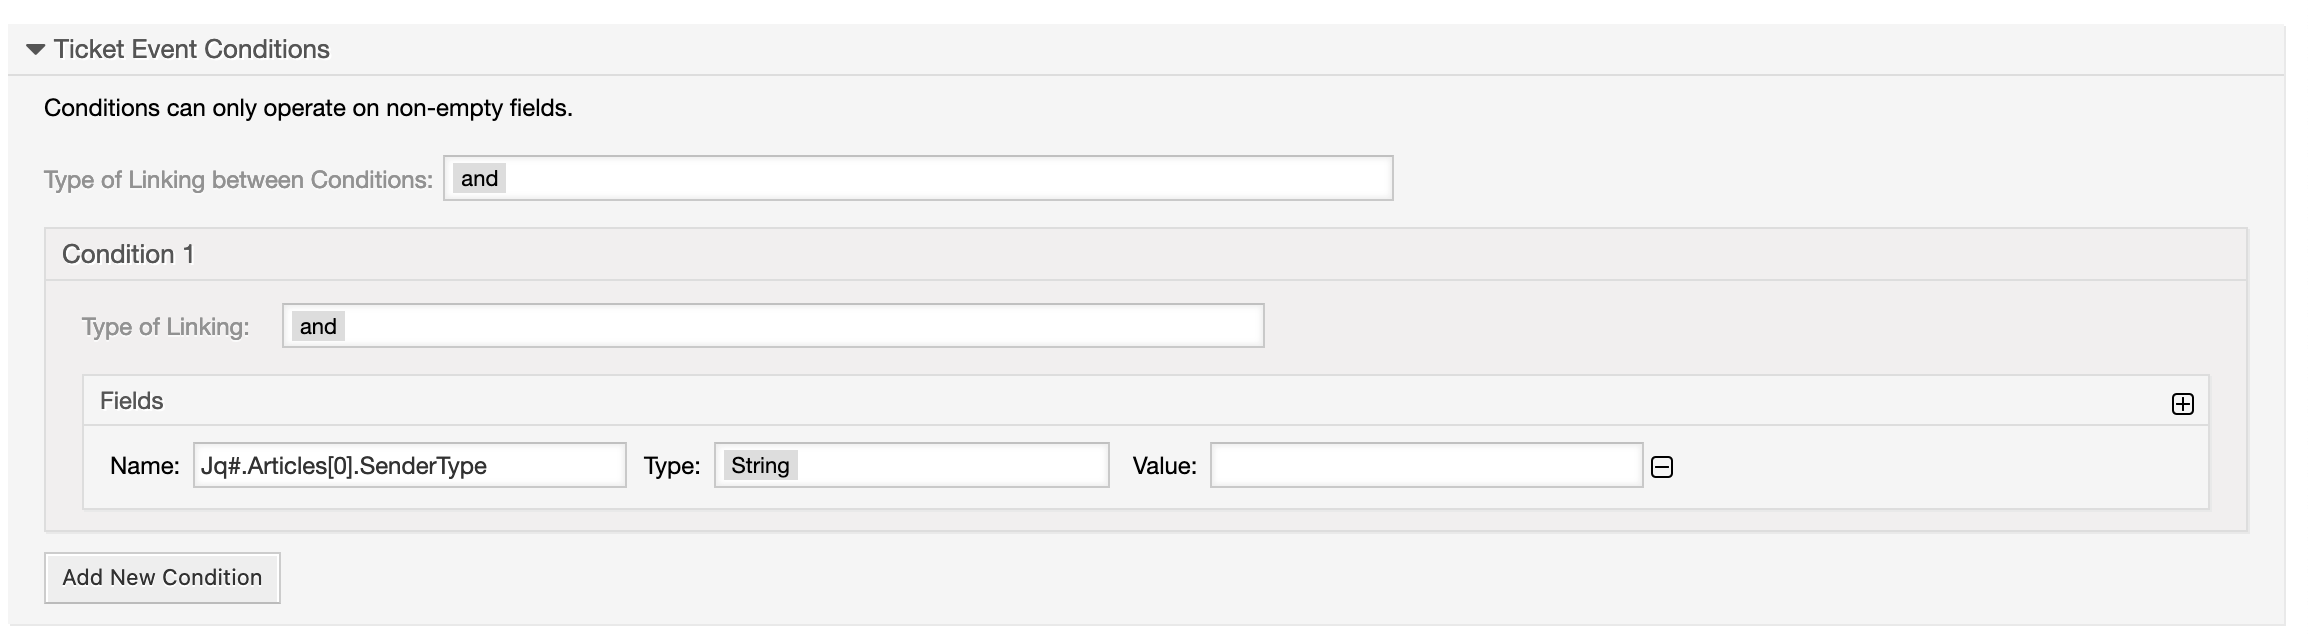The image size is (2308, 634).
Task: Click the non-empty fields conditions note text
Action: pos(308,108)
